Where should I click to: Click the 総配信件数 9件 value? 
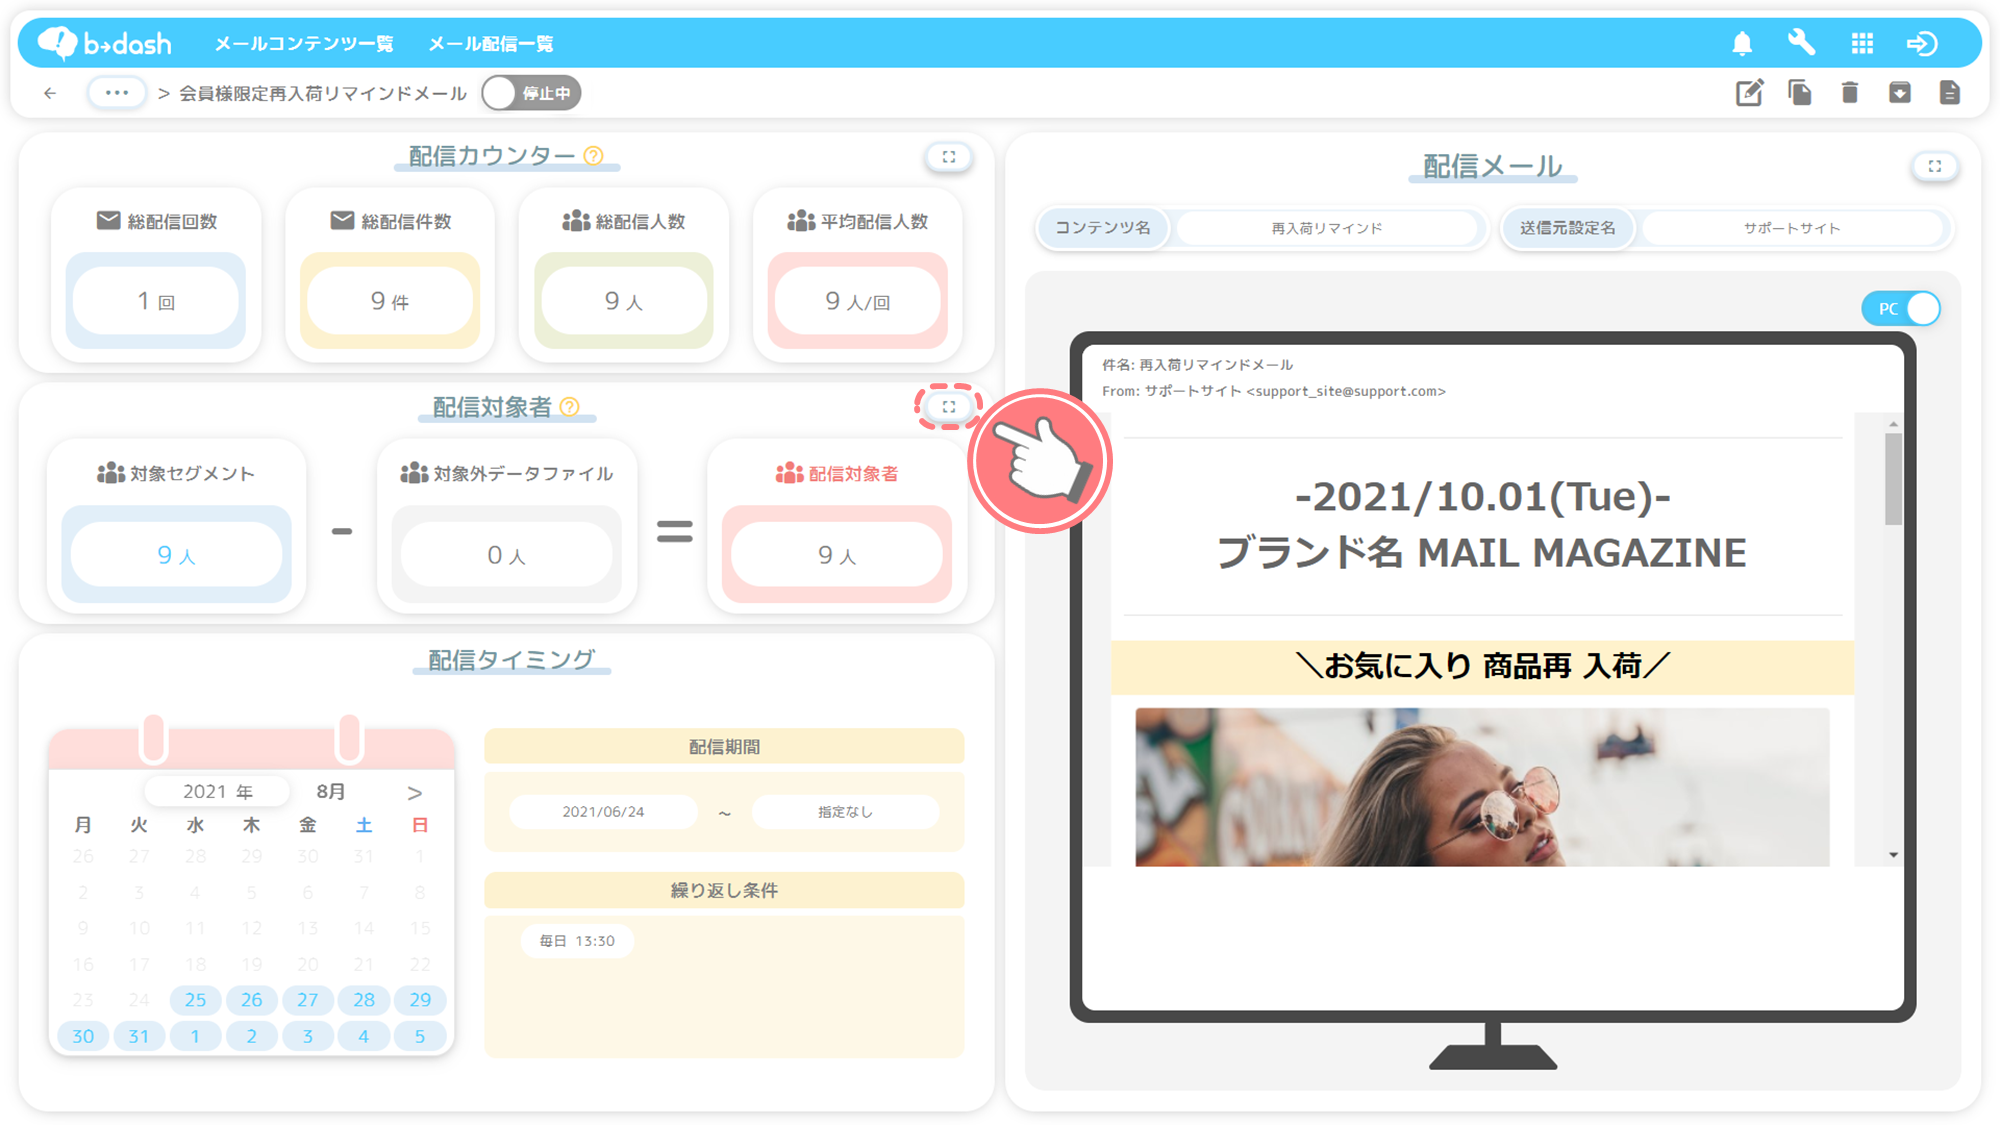(390, 301)
